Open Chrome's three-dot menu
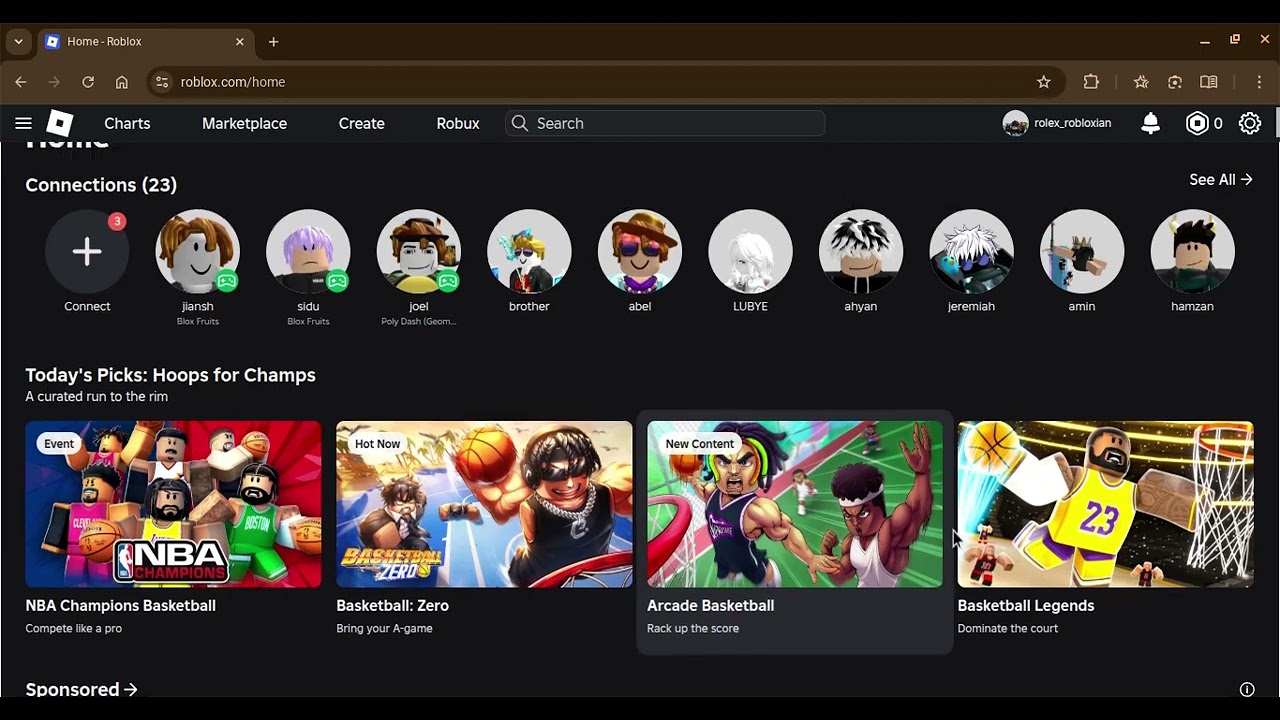1280x720 pixels. tap(1260, 82)
